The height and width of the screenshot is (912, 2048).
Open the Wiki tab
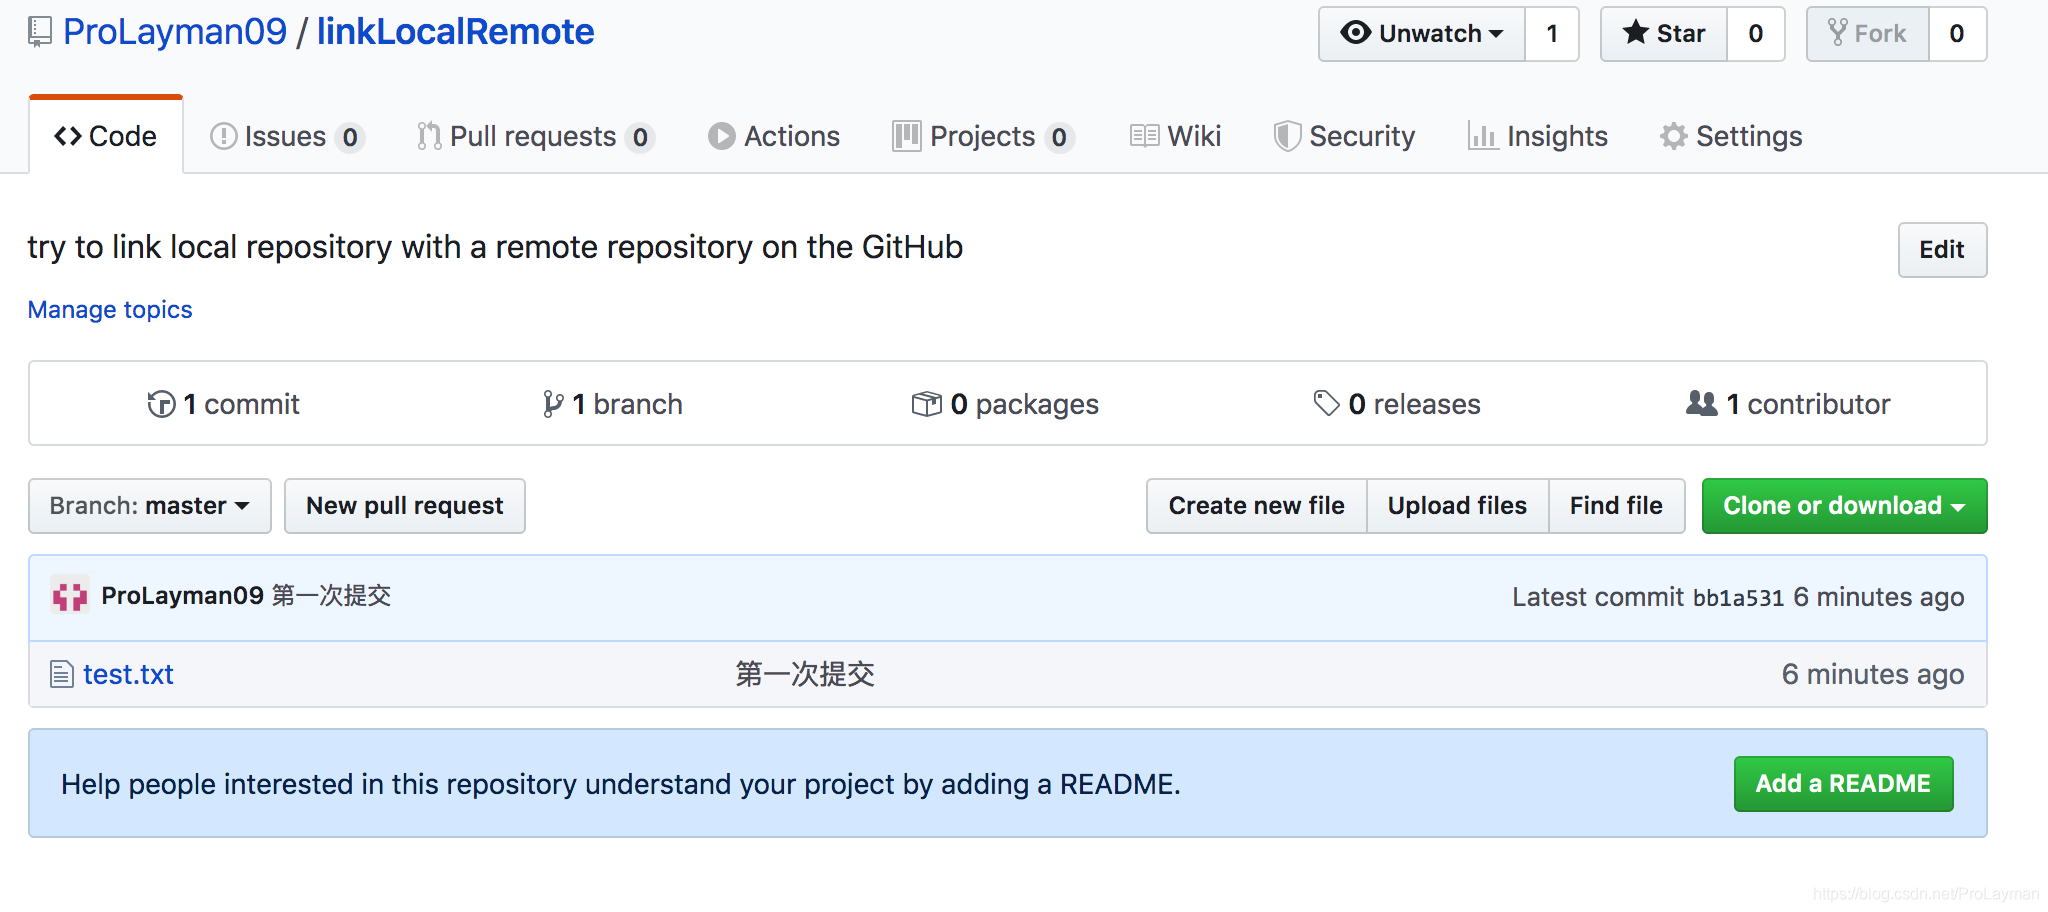point(1176,136)
